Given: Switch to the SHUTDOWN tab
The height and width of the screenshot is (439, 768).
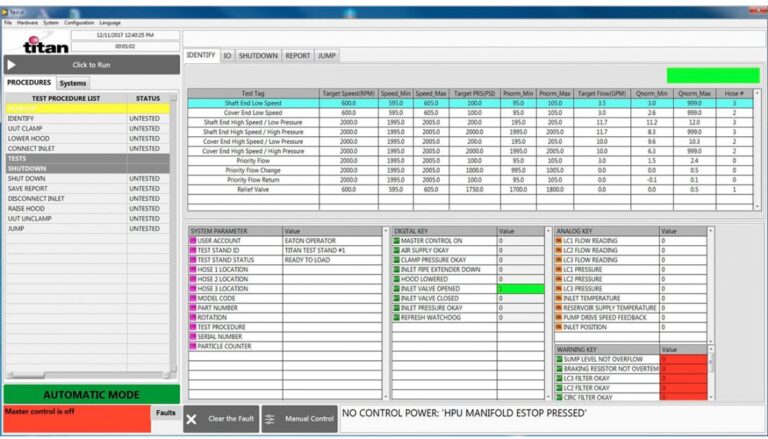Looking at the screenshot, I should 258,56.
